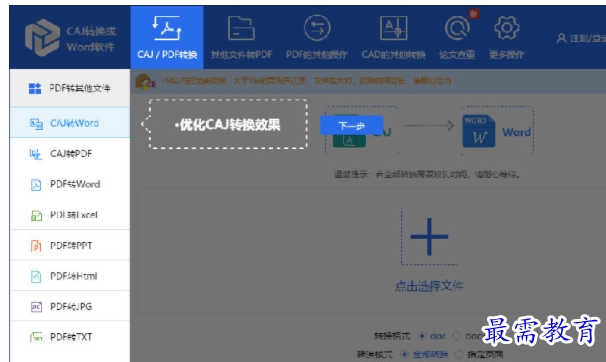Select PDF转PPT in the sidebar

coord(70,245)
